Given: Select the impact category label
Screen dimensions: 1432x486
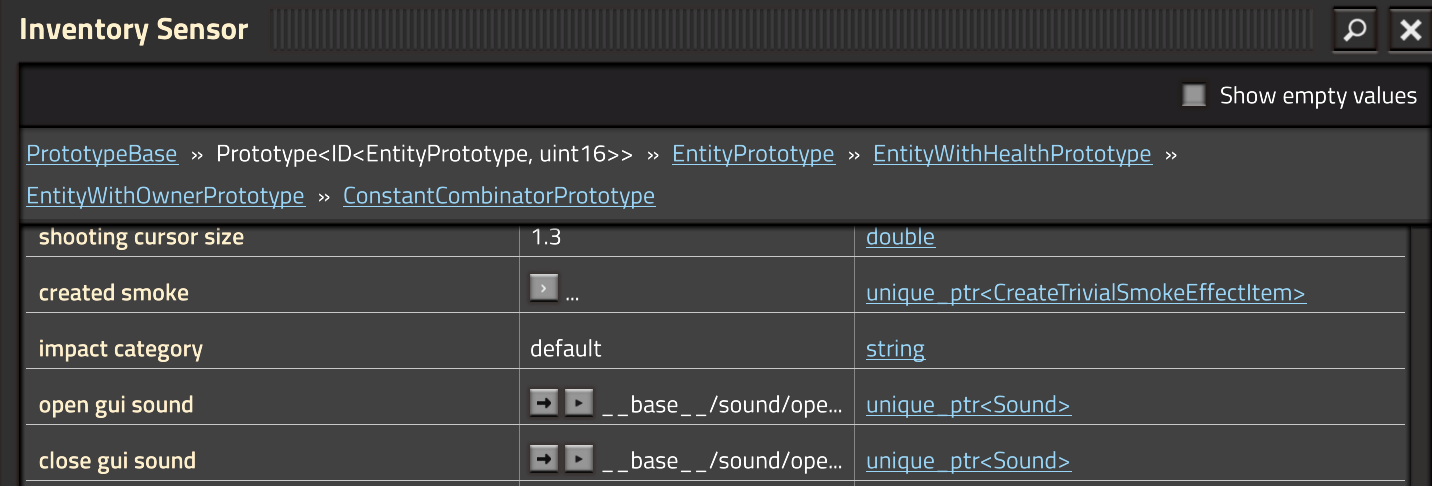Looking at the screenshot, I should tap(120, 349).
